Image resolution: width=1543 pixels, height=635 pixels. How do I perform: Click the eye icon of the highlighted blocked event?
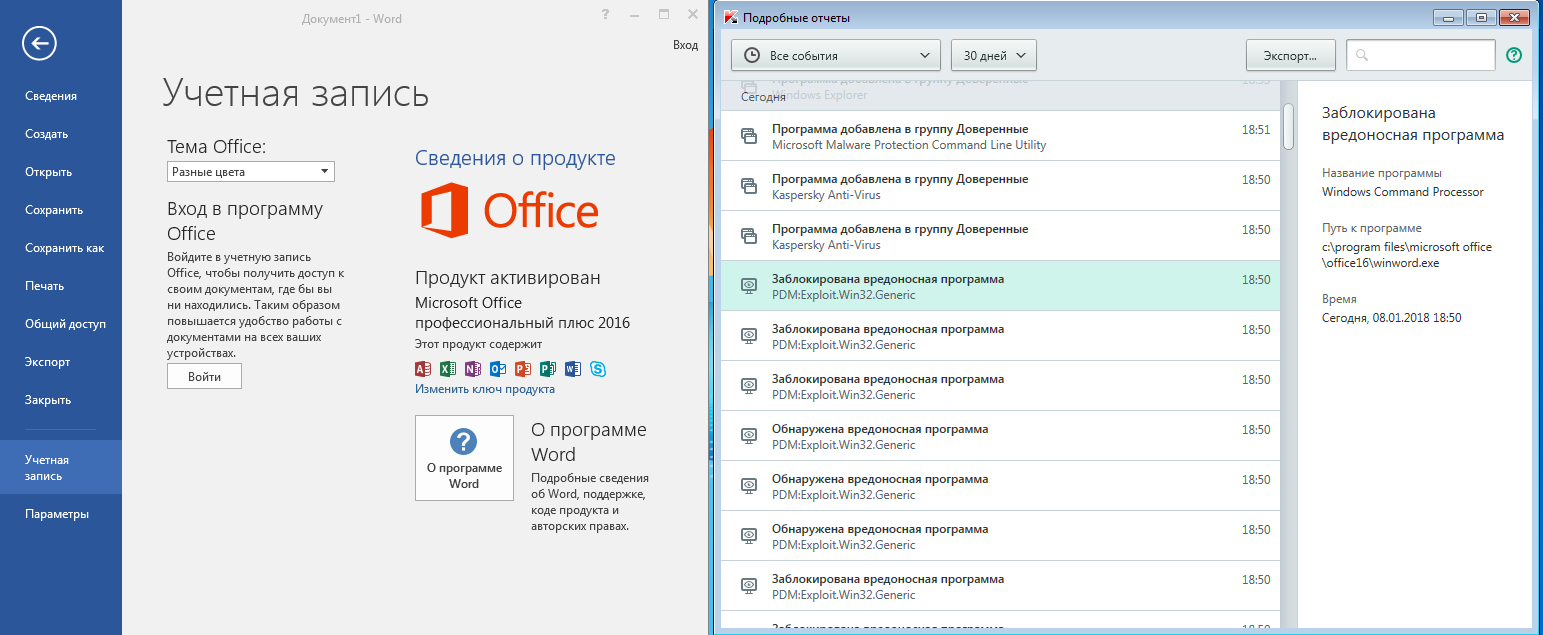(748, 286)
